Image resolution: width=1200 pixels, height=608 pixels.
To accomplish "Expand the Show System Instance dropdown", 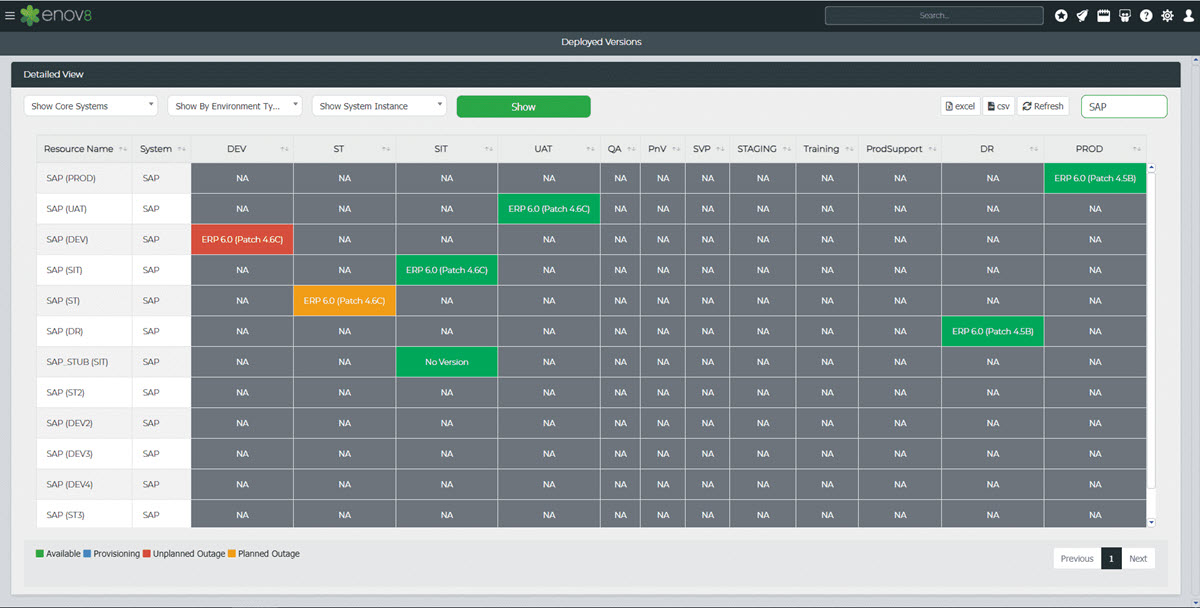I will point(379,106).
